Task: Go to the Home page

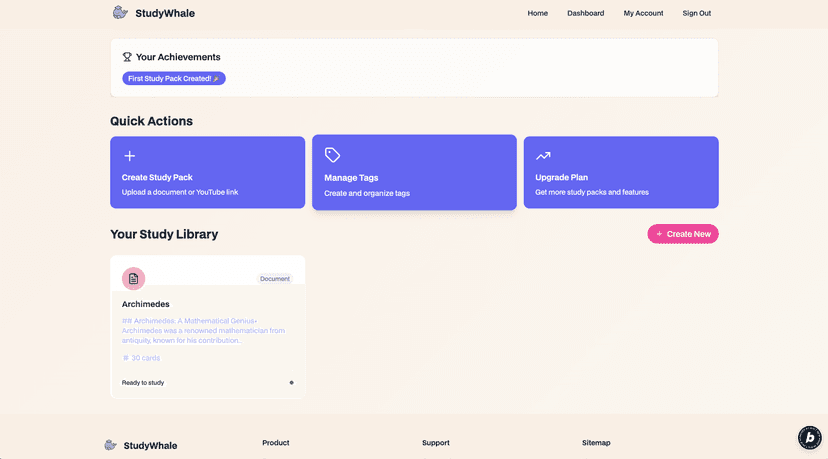Action: pos(538,13)
